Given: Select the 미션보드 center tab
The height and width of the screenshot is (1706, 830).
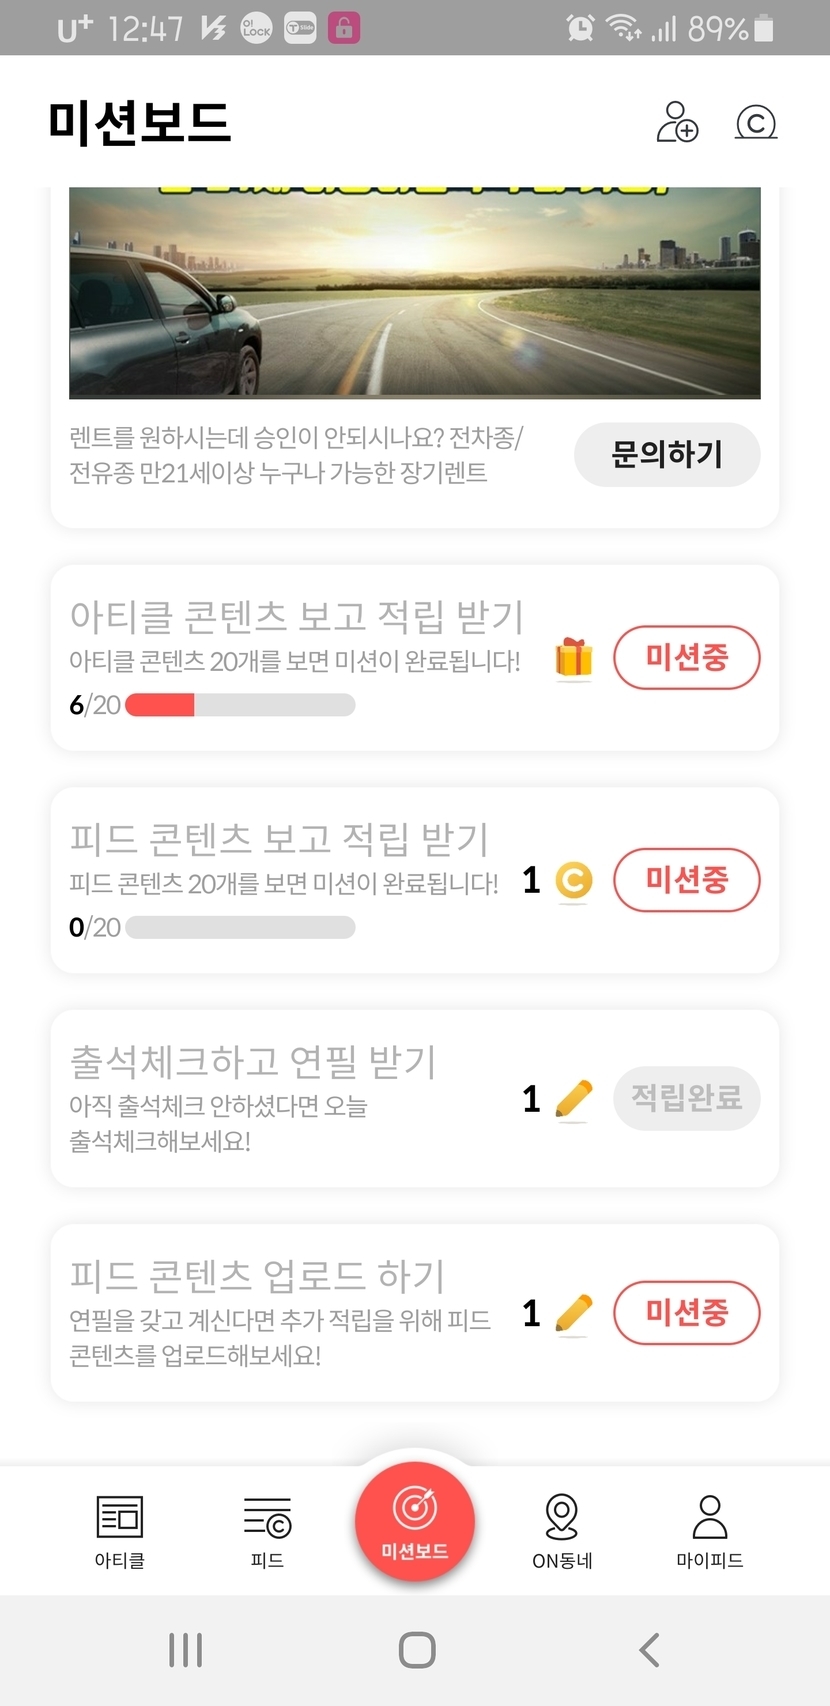Looking at the screenshot, I should pyautogui.click(x=415, y=1520).
